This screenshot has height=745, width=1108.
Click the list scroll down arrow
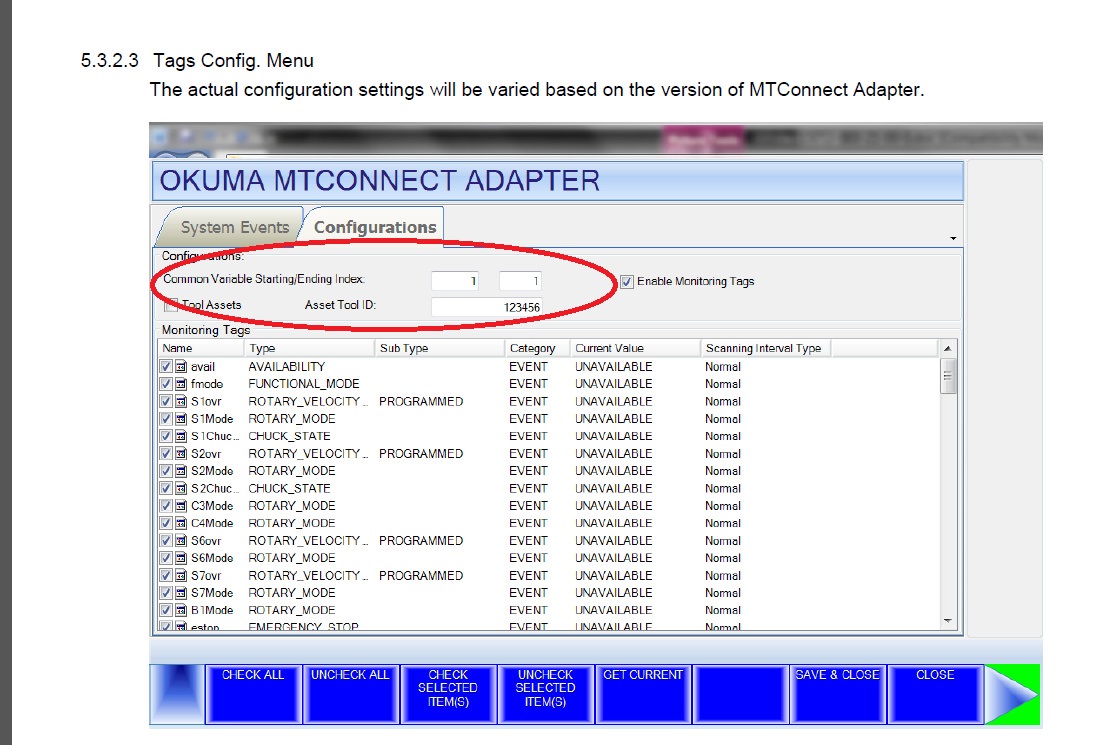click(x=948, y=621)
